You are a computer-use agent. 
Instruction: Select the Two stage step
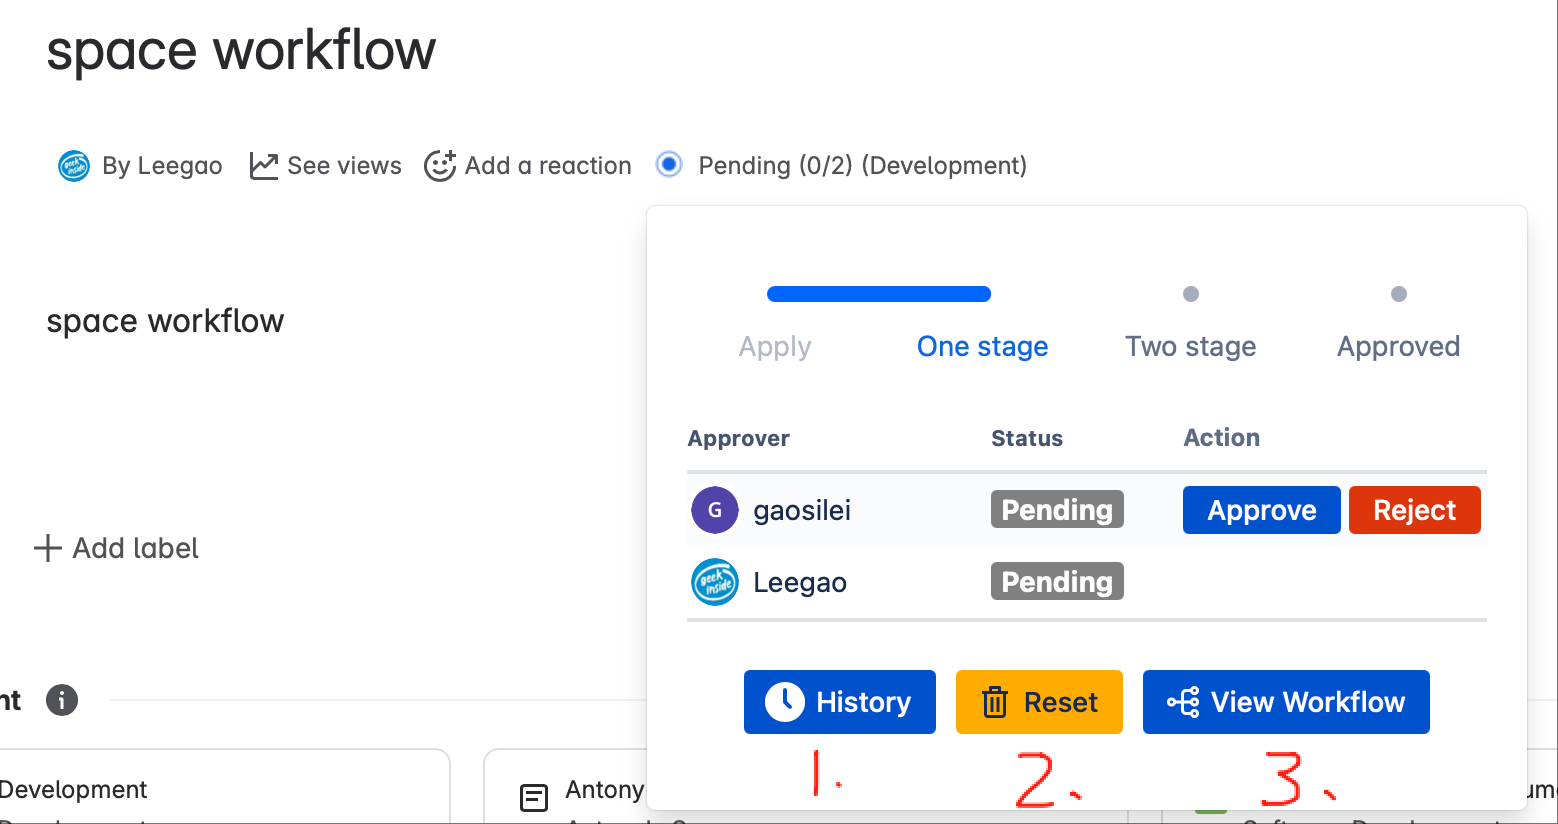1190,347
